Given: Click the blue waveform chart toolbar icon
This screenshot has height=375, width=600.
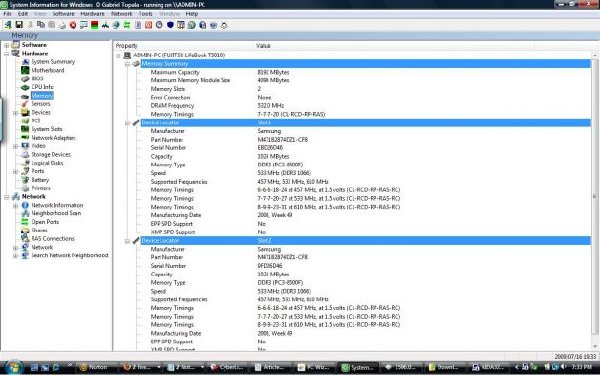Looking at the screenshot, I should pos(105,25).
